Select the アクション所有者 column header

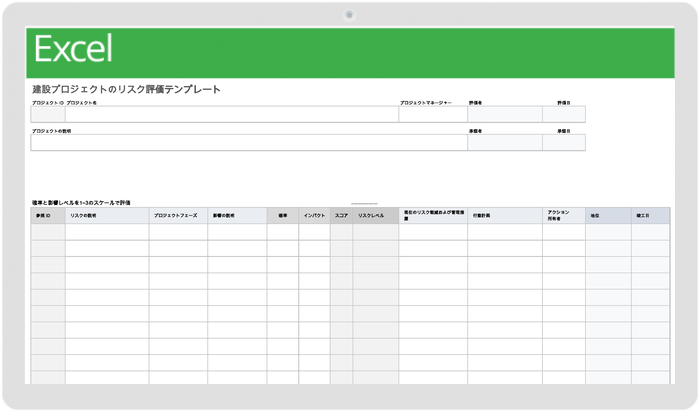tap(564, 216)
